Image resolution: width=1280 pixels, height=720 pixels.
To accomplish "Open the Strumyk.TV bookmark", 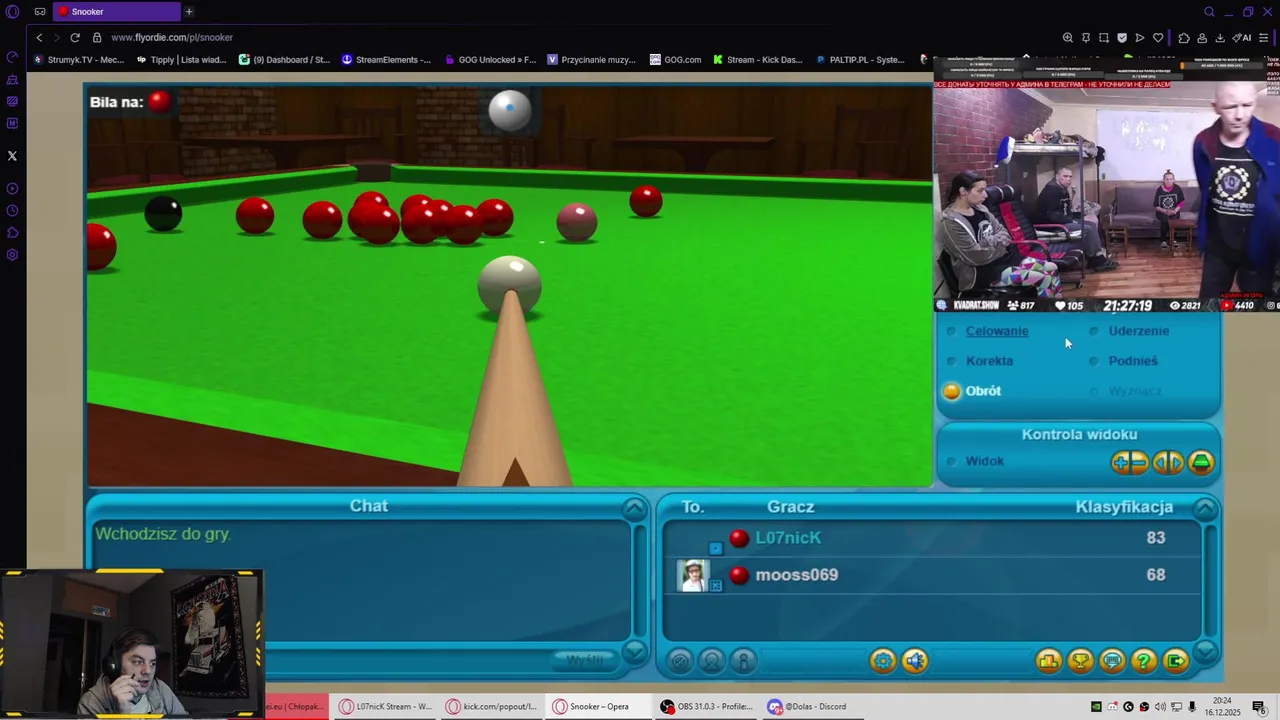I will pos(79,60).
